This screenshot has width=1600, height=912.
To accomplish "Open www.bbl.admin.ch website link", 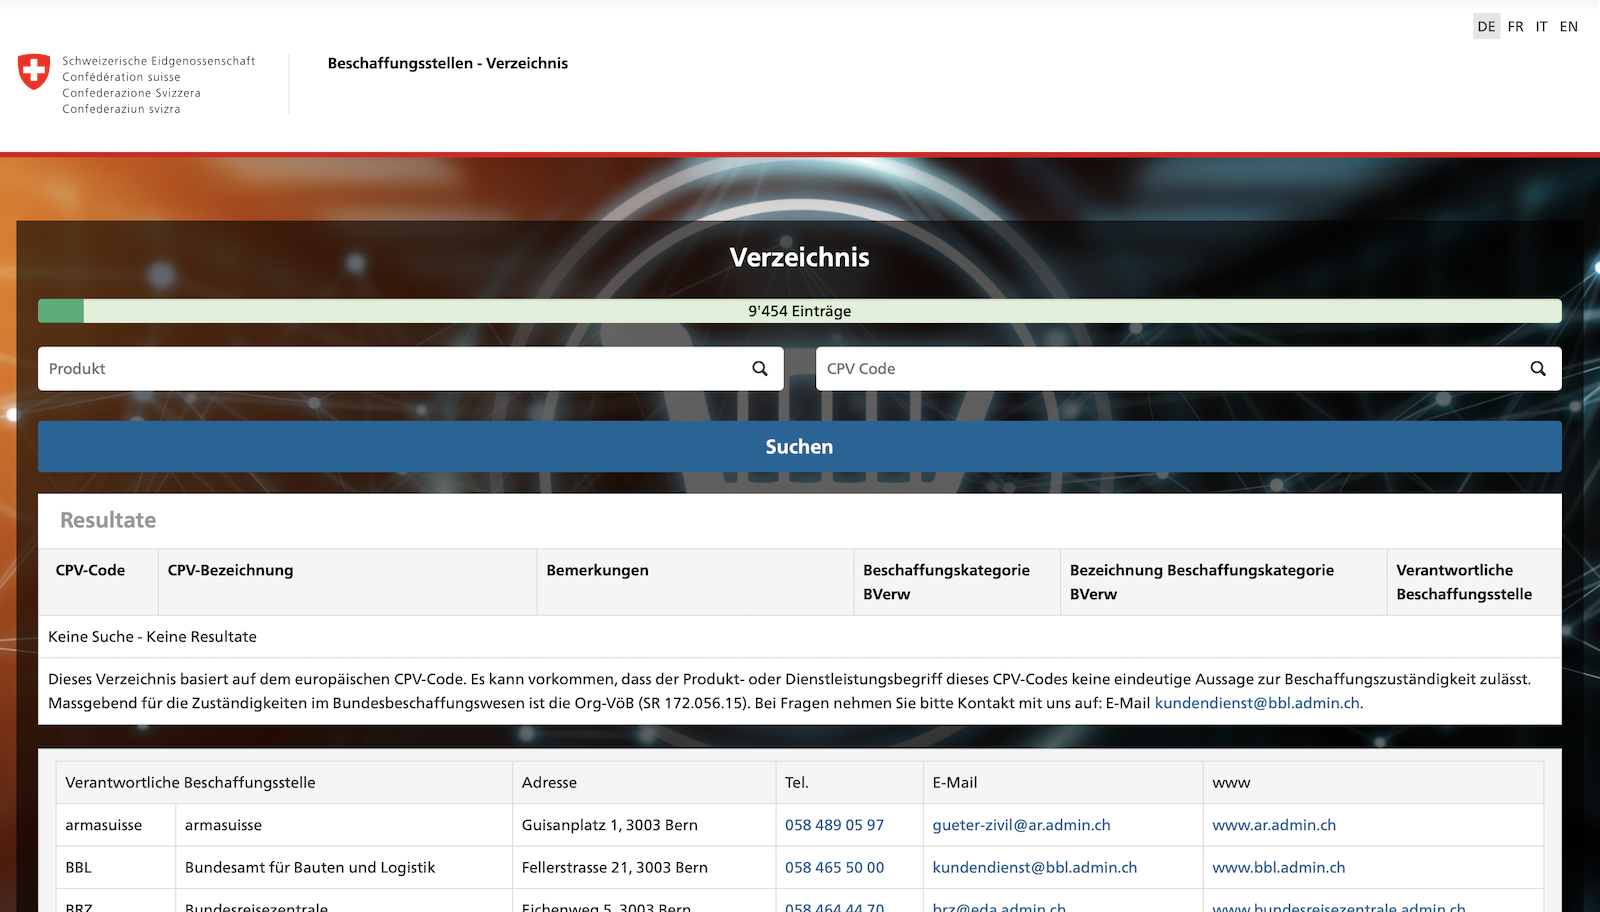I will [x=1278, y=867].
